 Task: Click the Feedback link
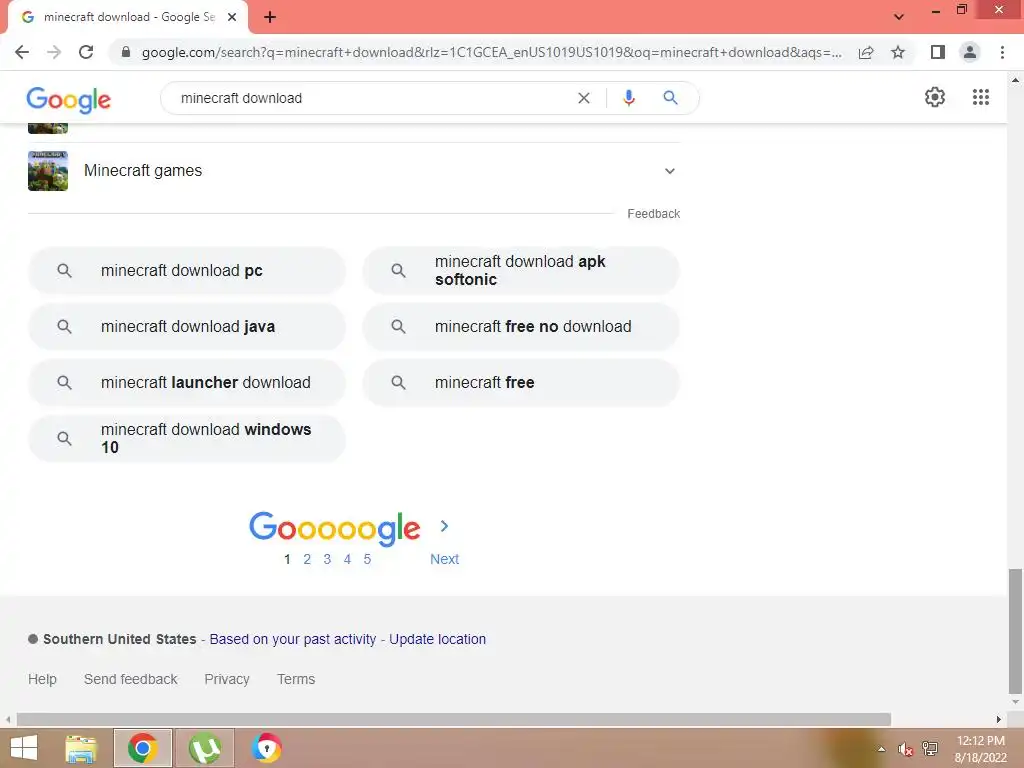point(654,214)
